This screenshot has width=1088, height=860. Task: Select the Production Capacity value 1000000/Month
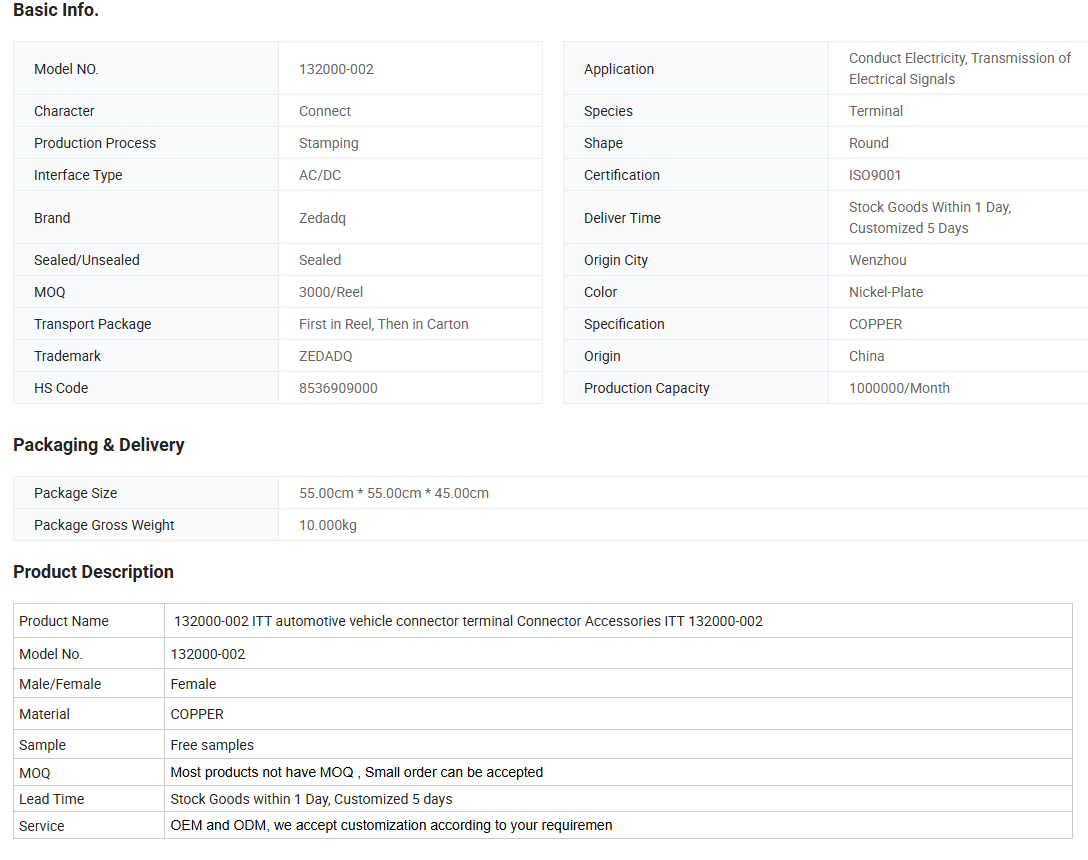pos(899,388)
